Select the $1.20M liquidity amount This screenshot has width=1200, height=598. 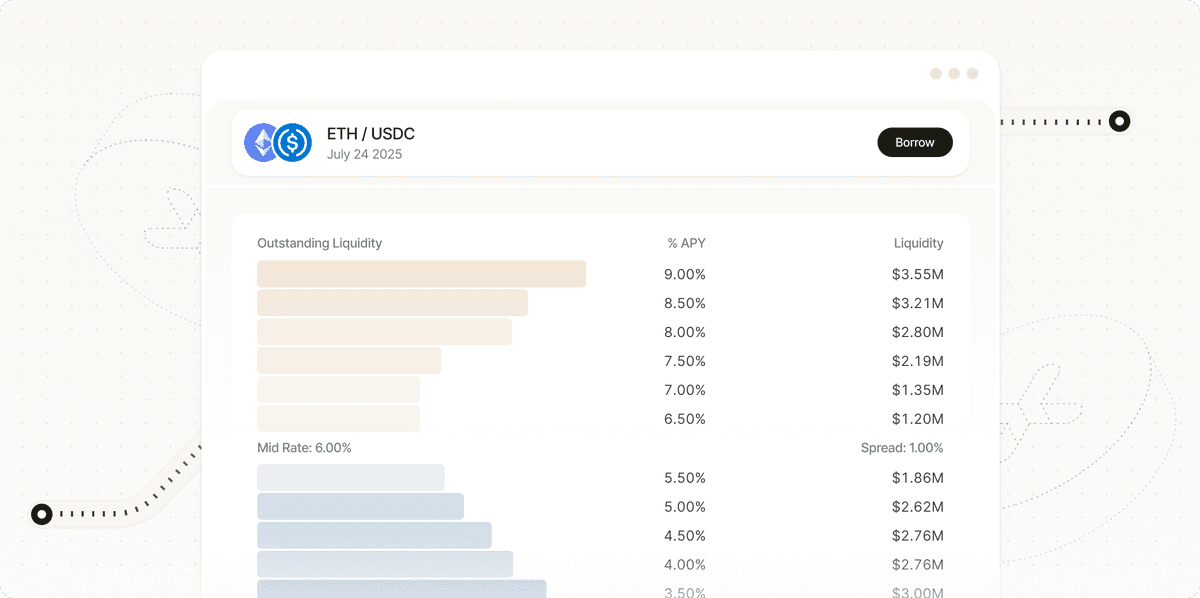click(x=917, y=419)
